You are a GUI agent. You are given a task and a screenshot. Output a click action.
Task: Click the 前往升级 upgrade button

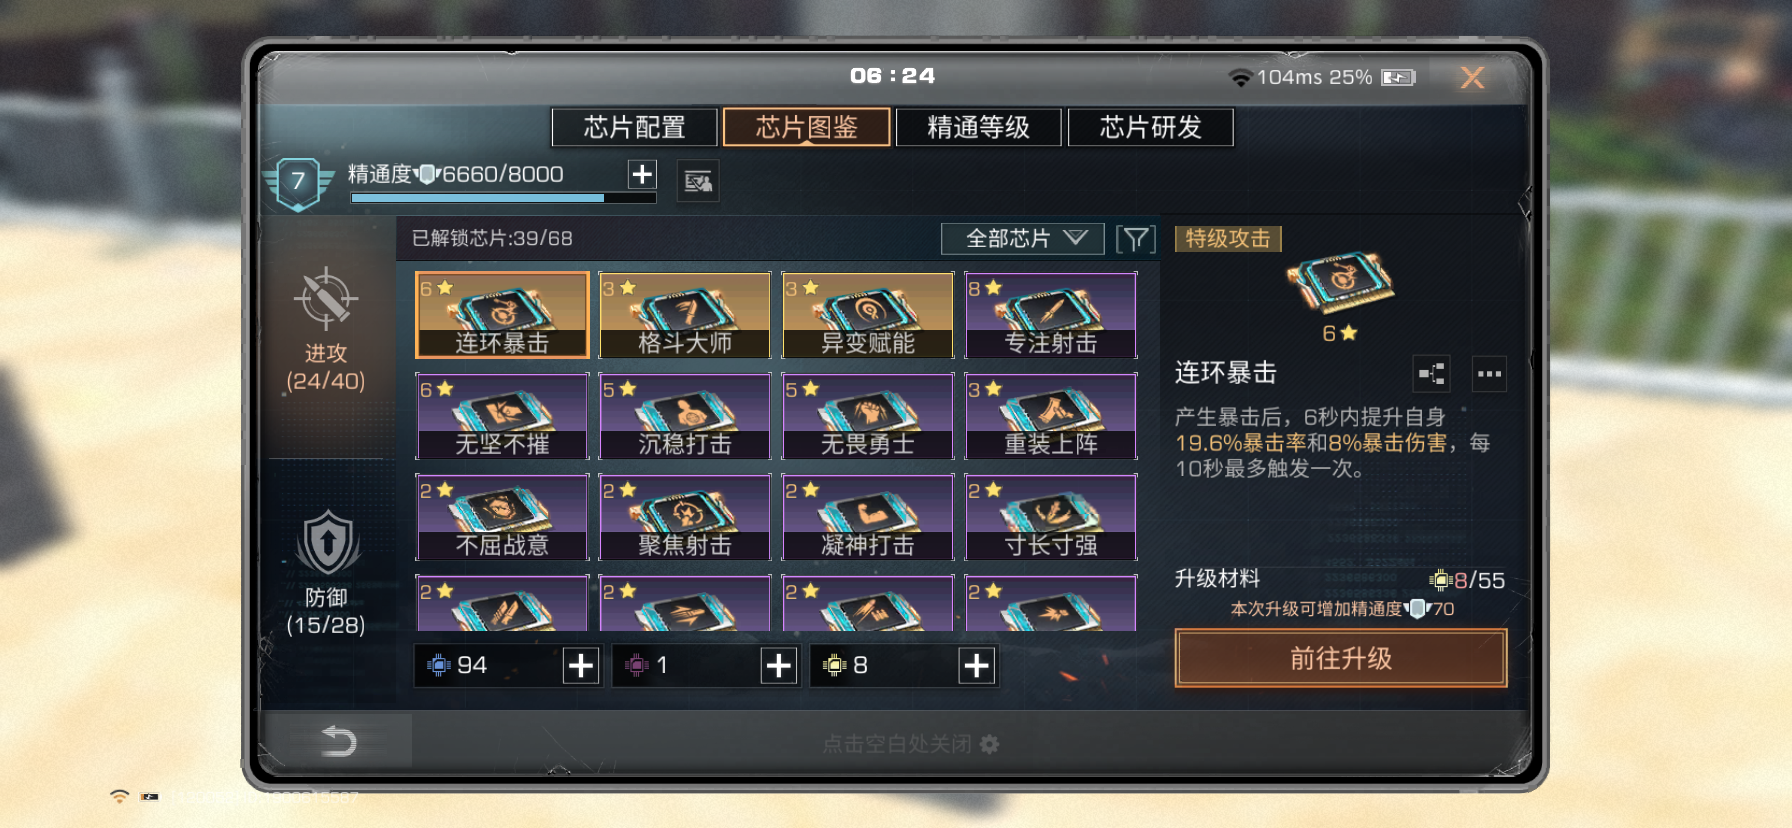[1341, 658]
